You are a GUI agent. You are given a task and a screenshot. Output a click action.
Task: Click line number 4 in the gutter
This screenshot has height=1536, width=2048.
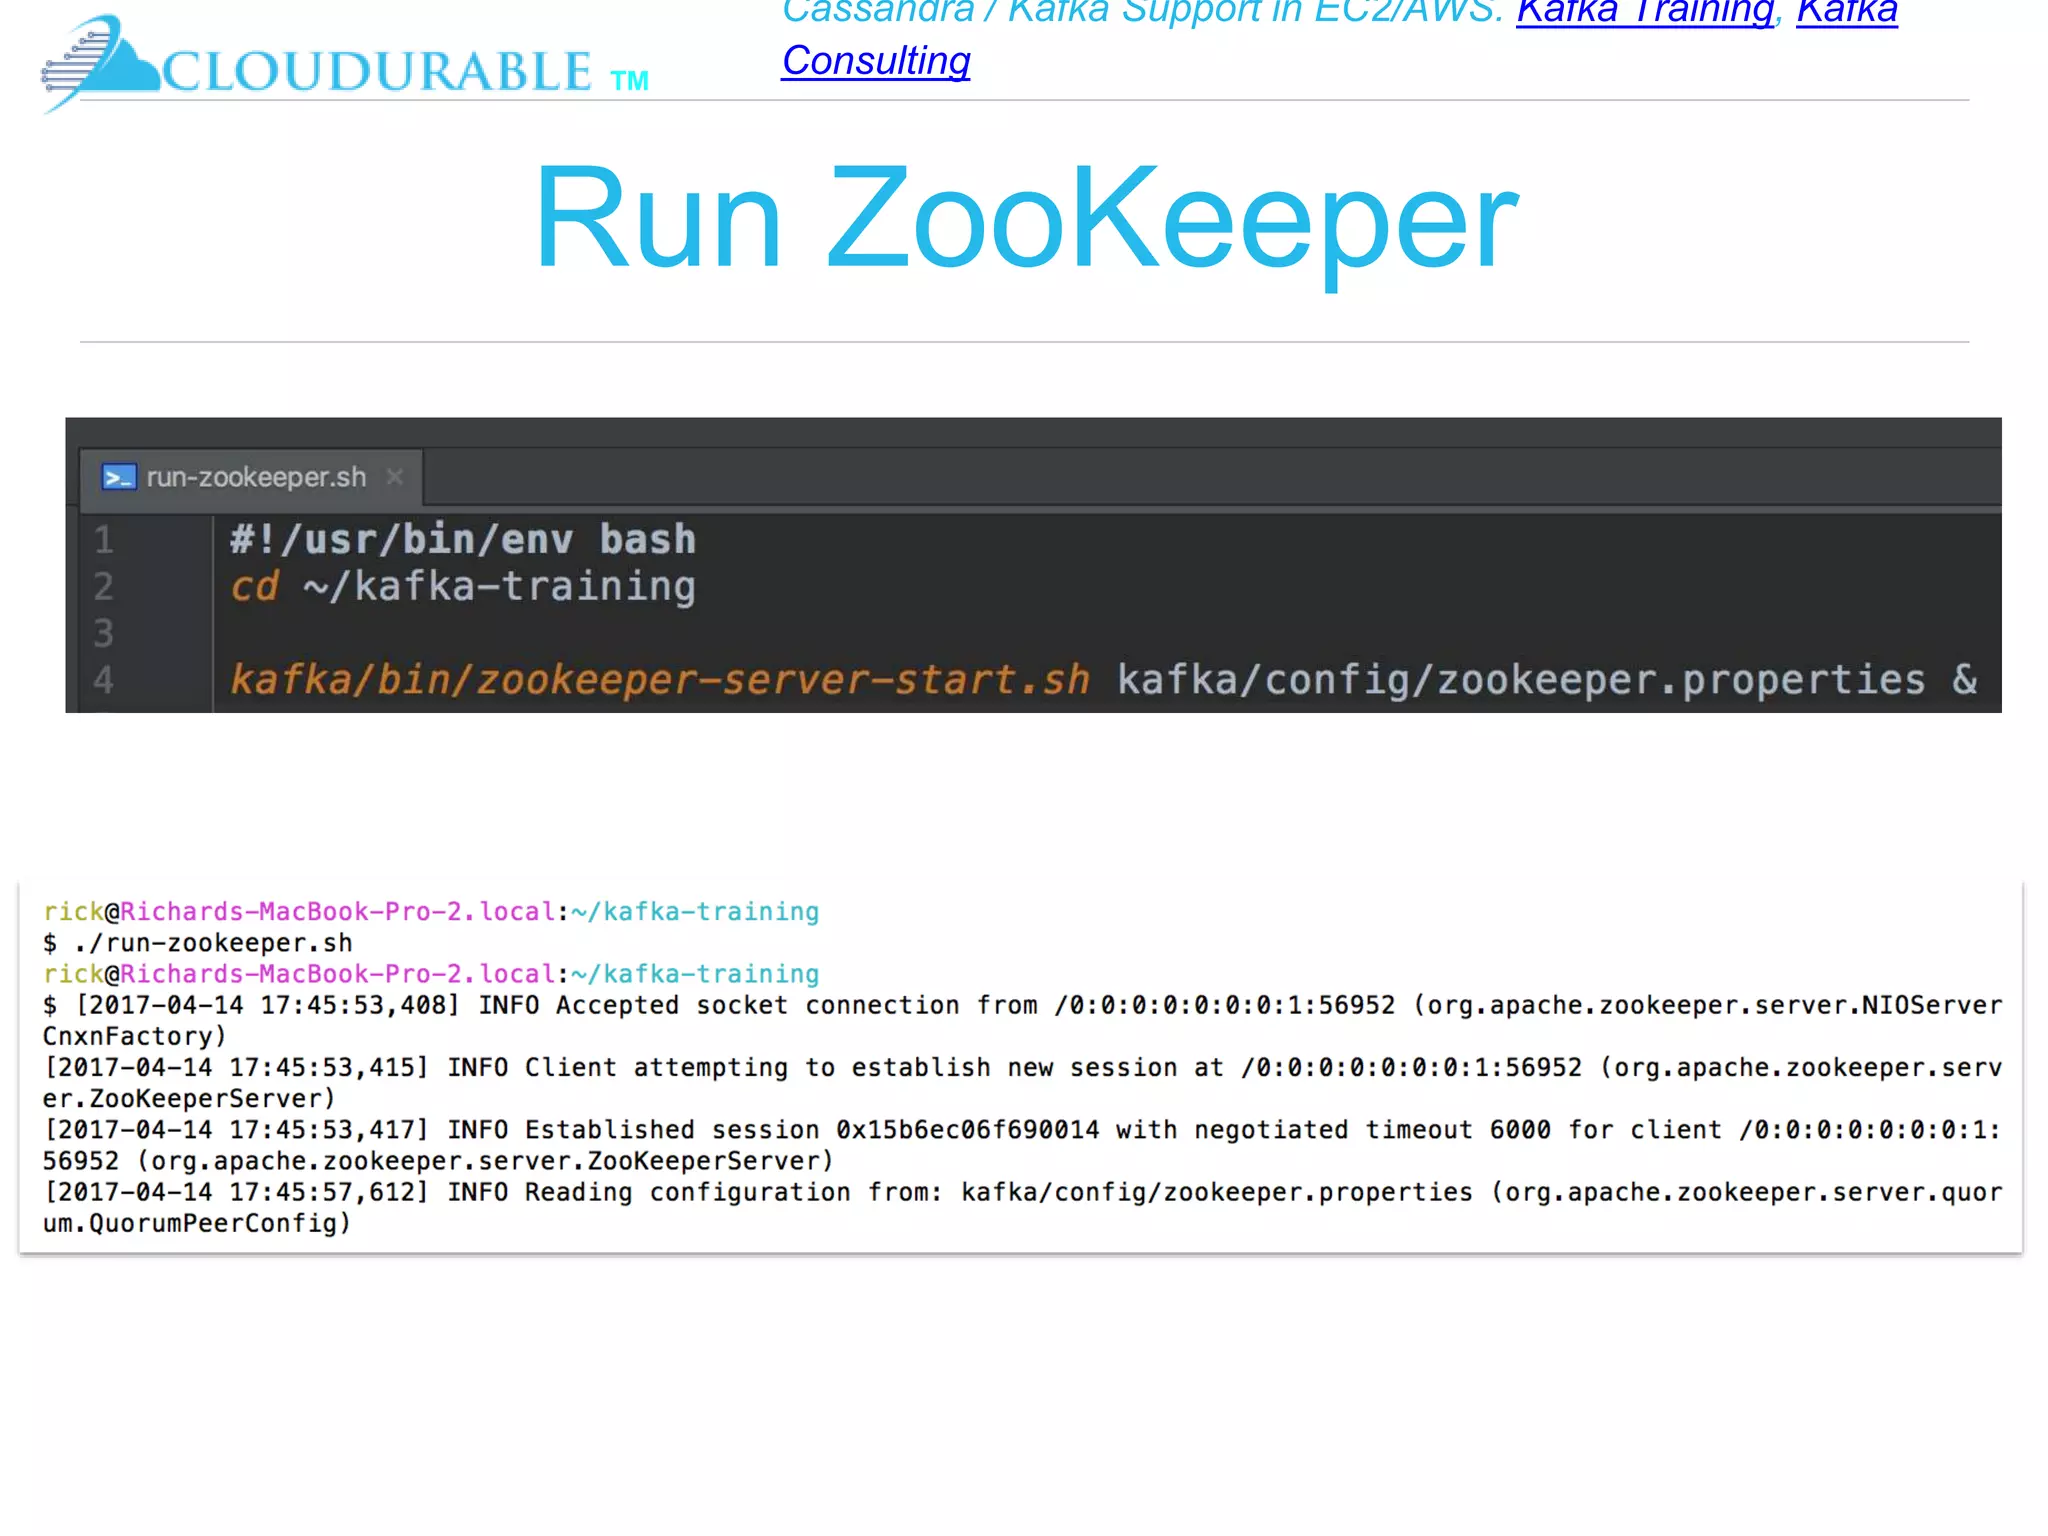pos(104,681)
